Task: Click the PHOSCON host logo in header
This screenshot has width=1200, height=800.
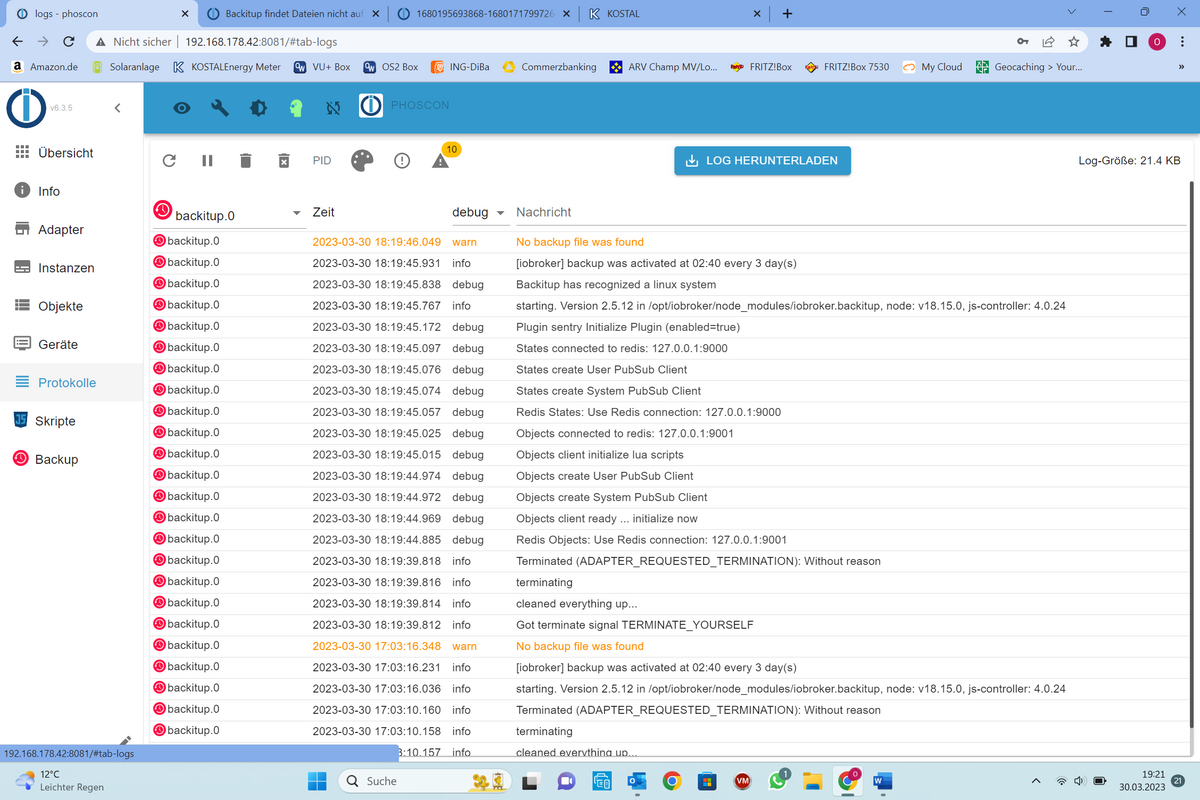Action: pyautogui.click(x=371, y=107)
